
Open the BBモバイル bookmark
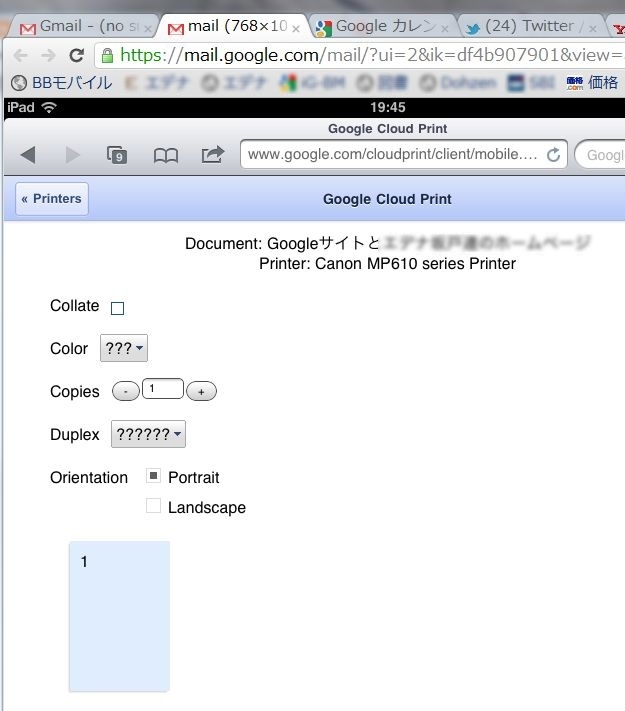click(61, 83)
